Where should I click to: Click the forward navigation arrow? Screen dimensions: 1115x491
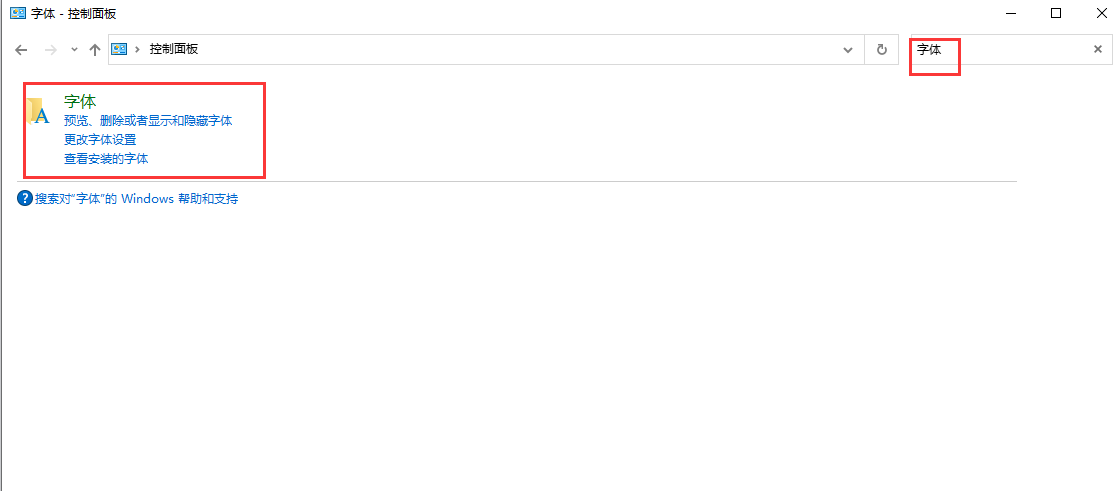tap(50, 50)
